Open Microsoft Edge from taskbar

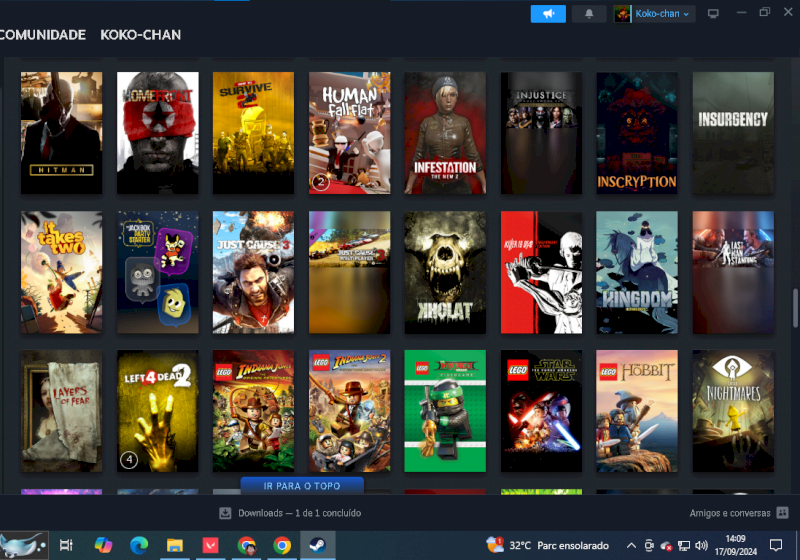point(139,545)
